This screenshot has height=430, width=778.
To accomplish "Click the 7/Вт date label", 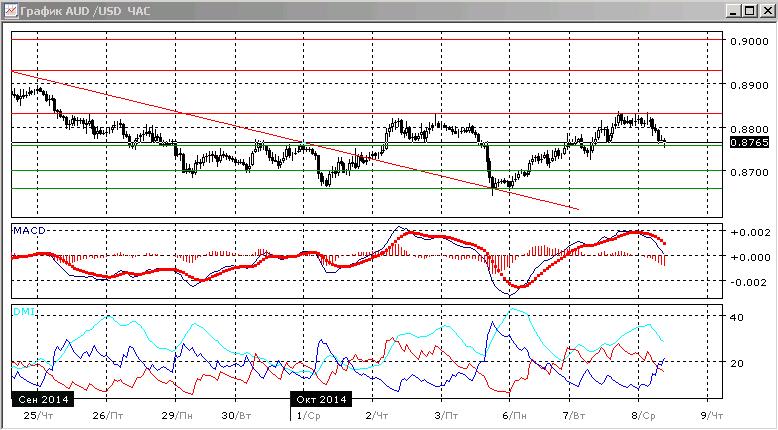I will click(574, 415).
